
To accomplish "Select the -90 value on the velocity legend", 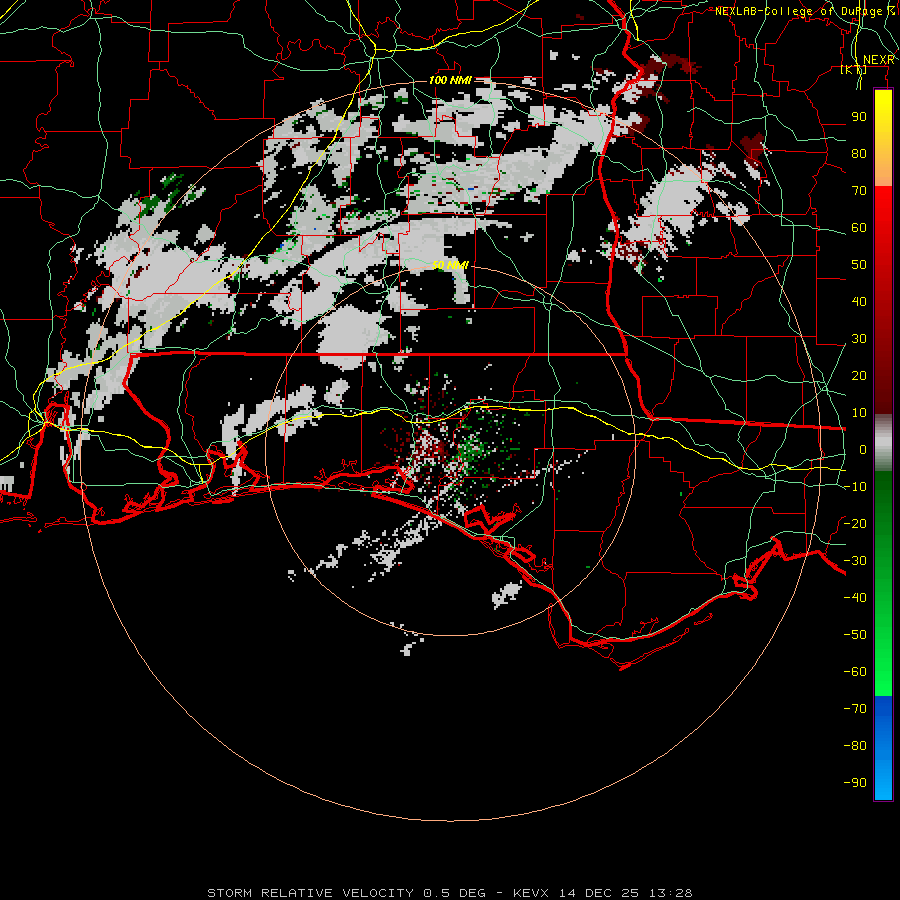I will click(x=855, y=783).
